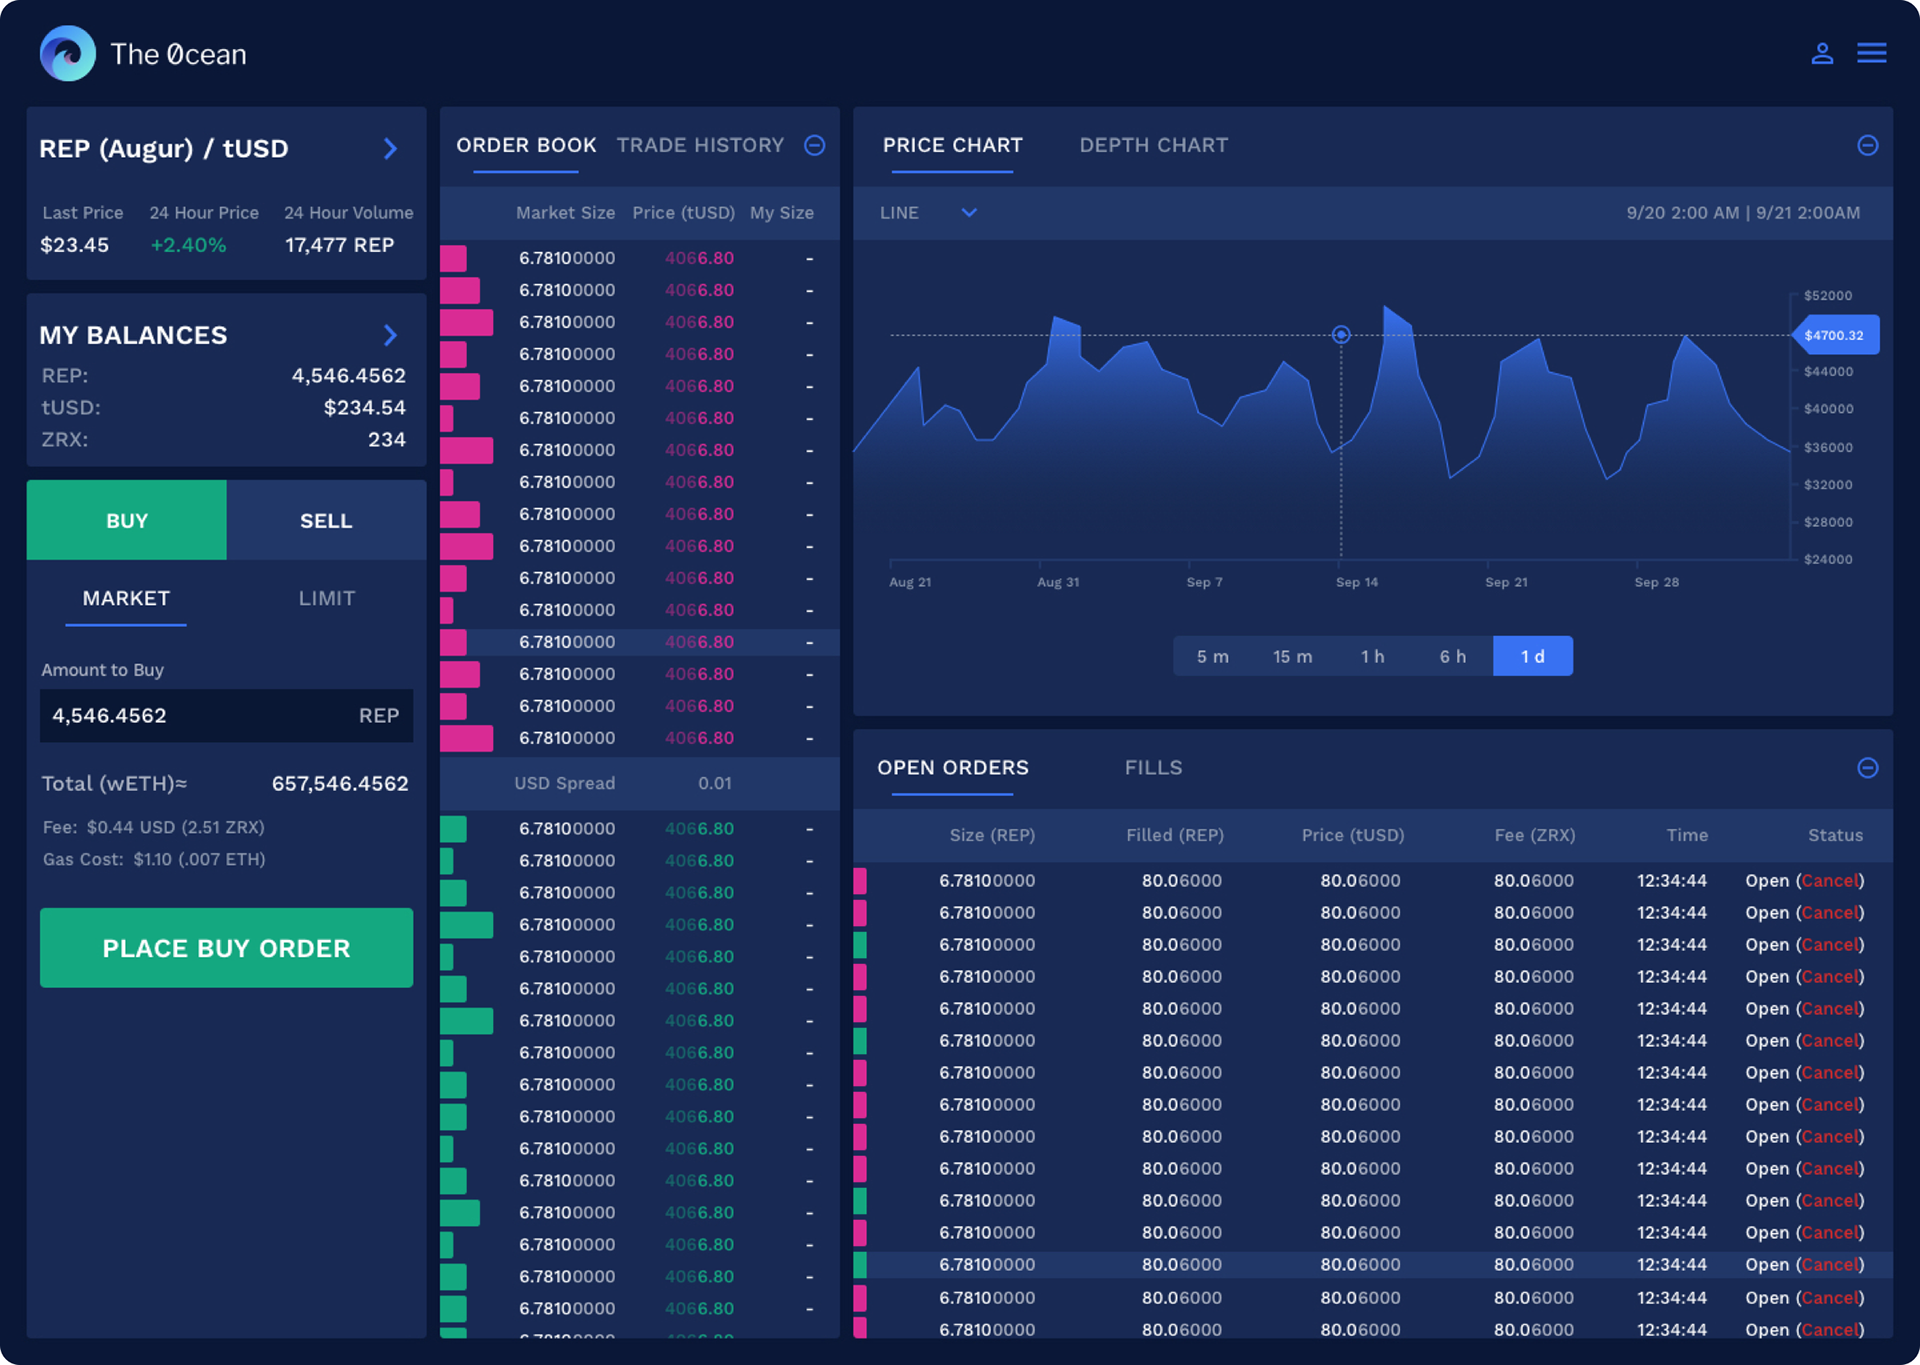
Task: Click the ZRX balance 234
Action: pos(387,439)
